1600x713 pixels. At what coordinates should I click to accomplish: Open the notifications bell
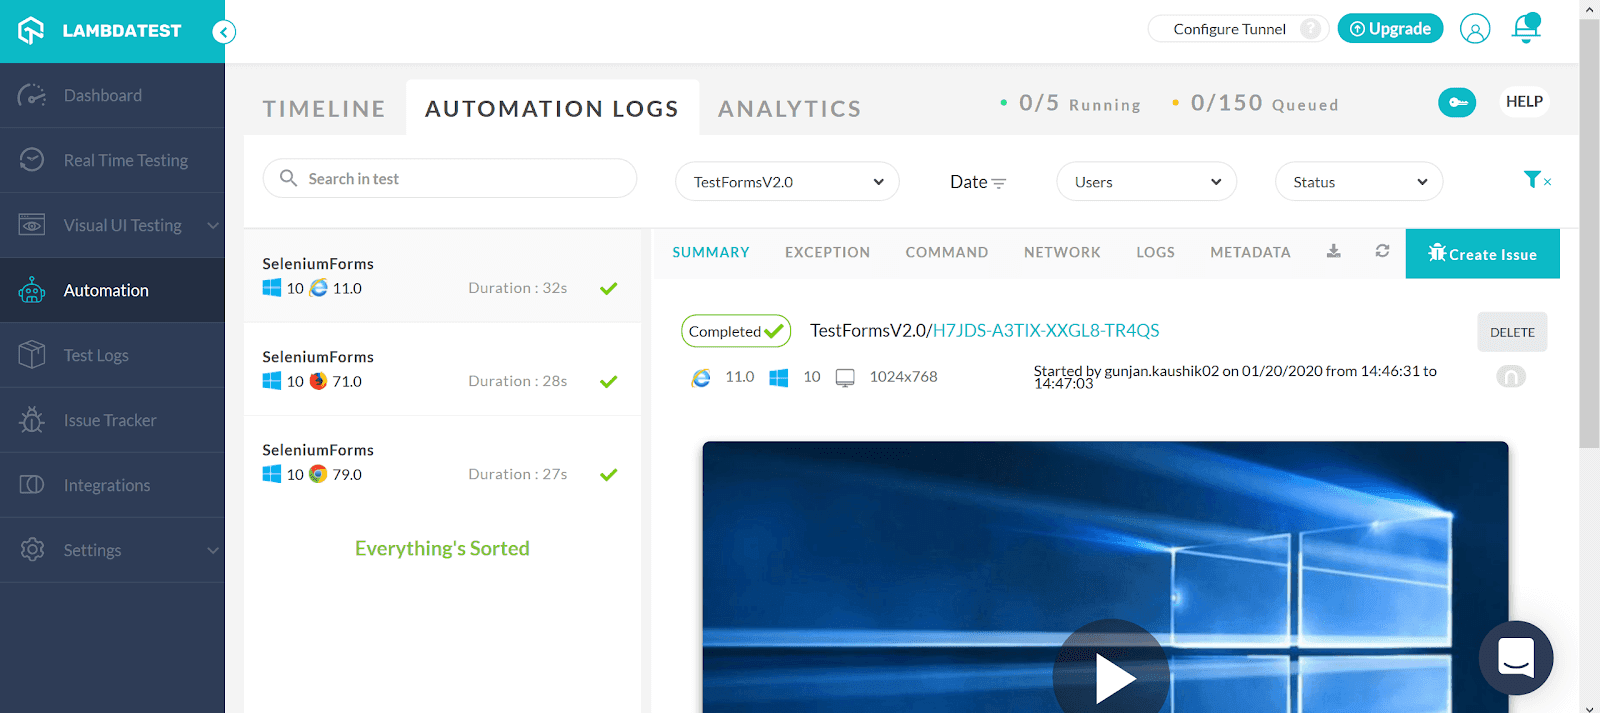[1526, 28]
